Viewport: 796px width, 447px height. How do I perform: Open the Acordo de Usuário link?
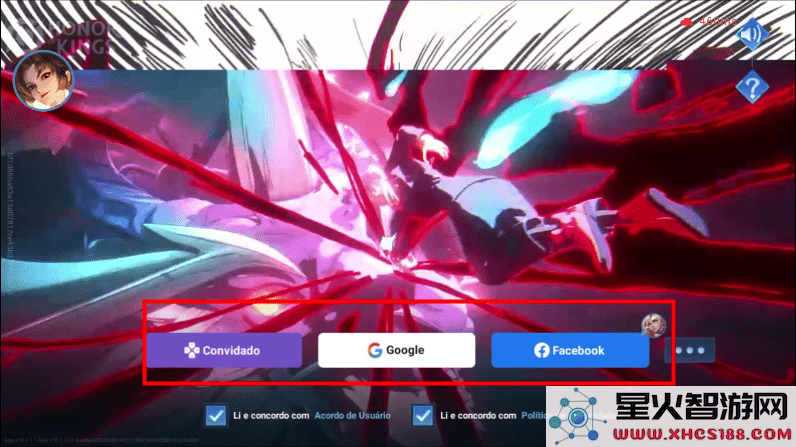(x=352, y=416)
